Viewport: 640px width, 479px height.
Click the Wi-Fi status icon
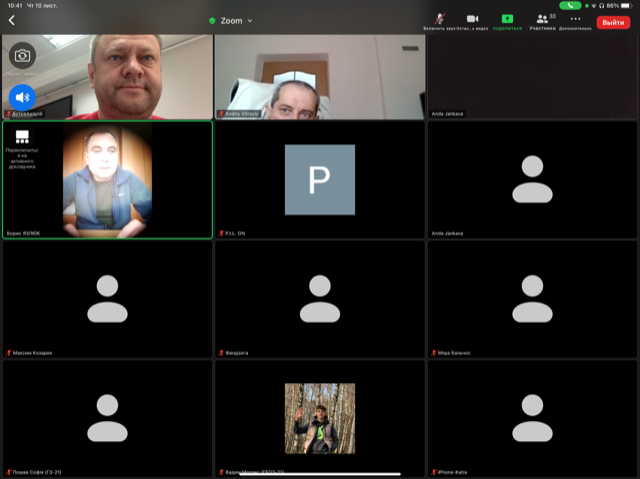point(594,6)
